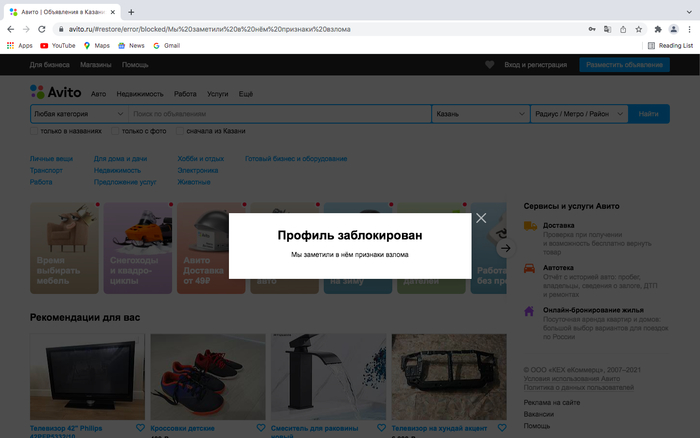Open the News bookmark
The image size is (700, 438).
pos(131,46)
